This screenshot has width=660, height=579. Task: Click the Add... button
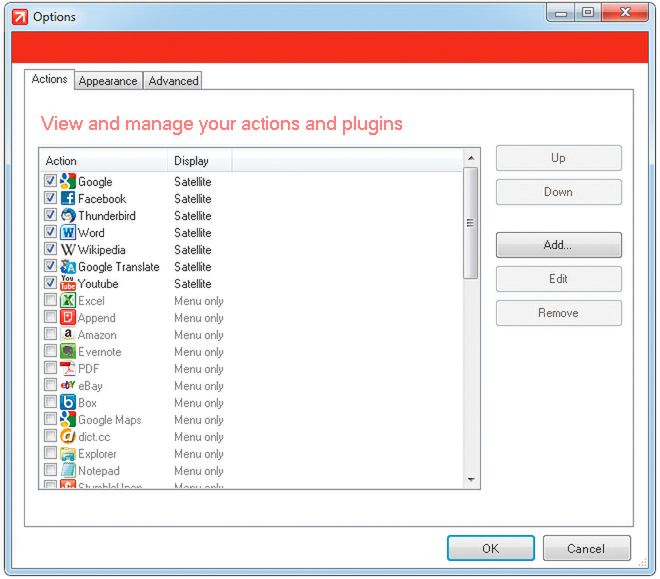point(559,245)
